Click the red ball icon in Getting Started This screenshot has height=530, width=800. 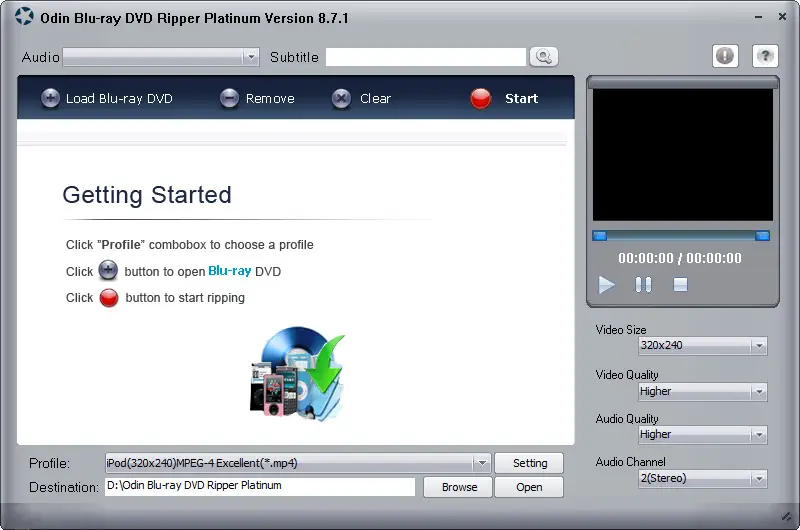pos(109,298)
